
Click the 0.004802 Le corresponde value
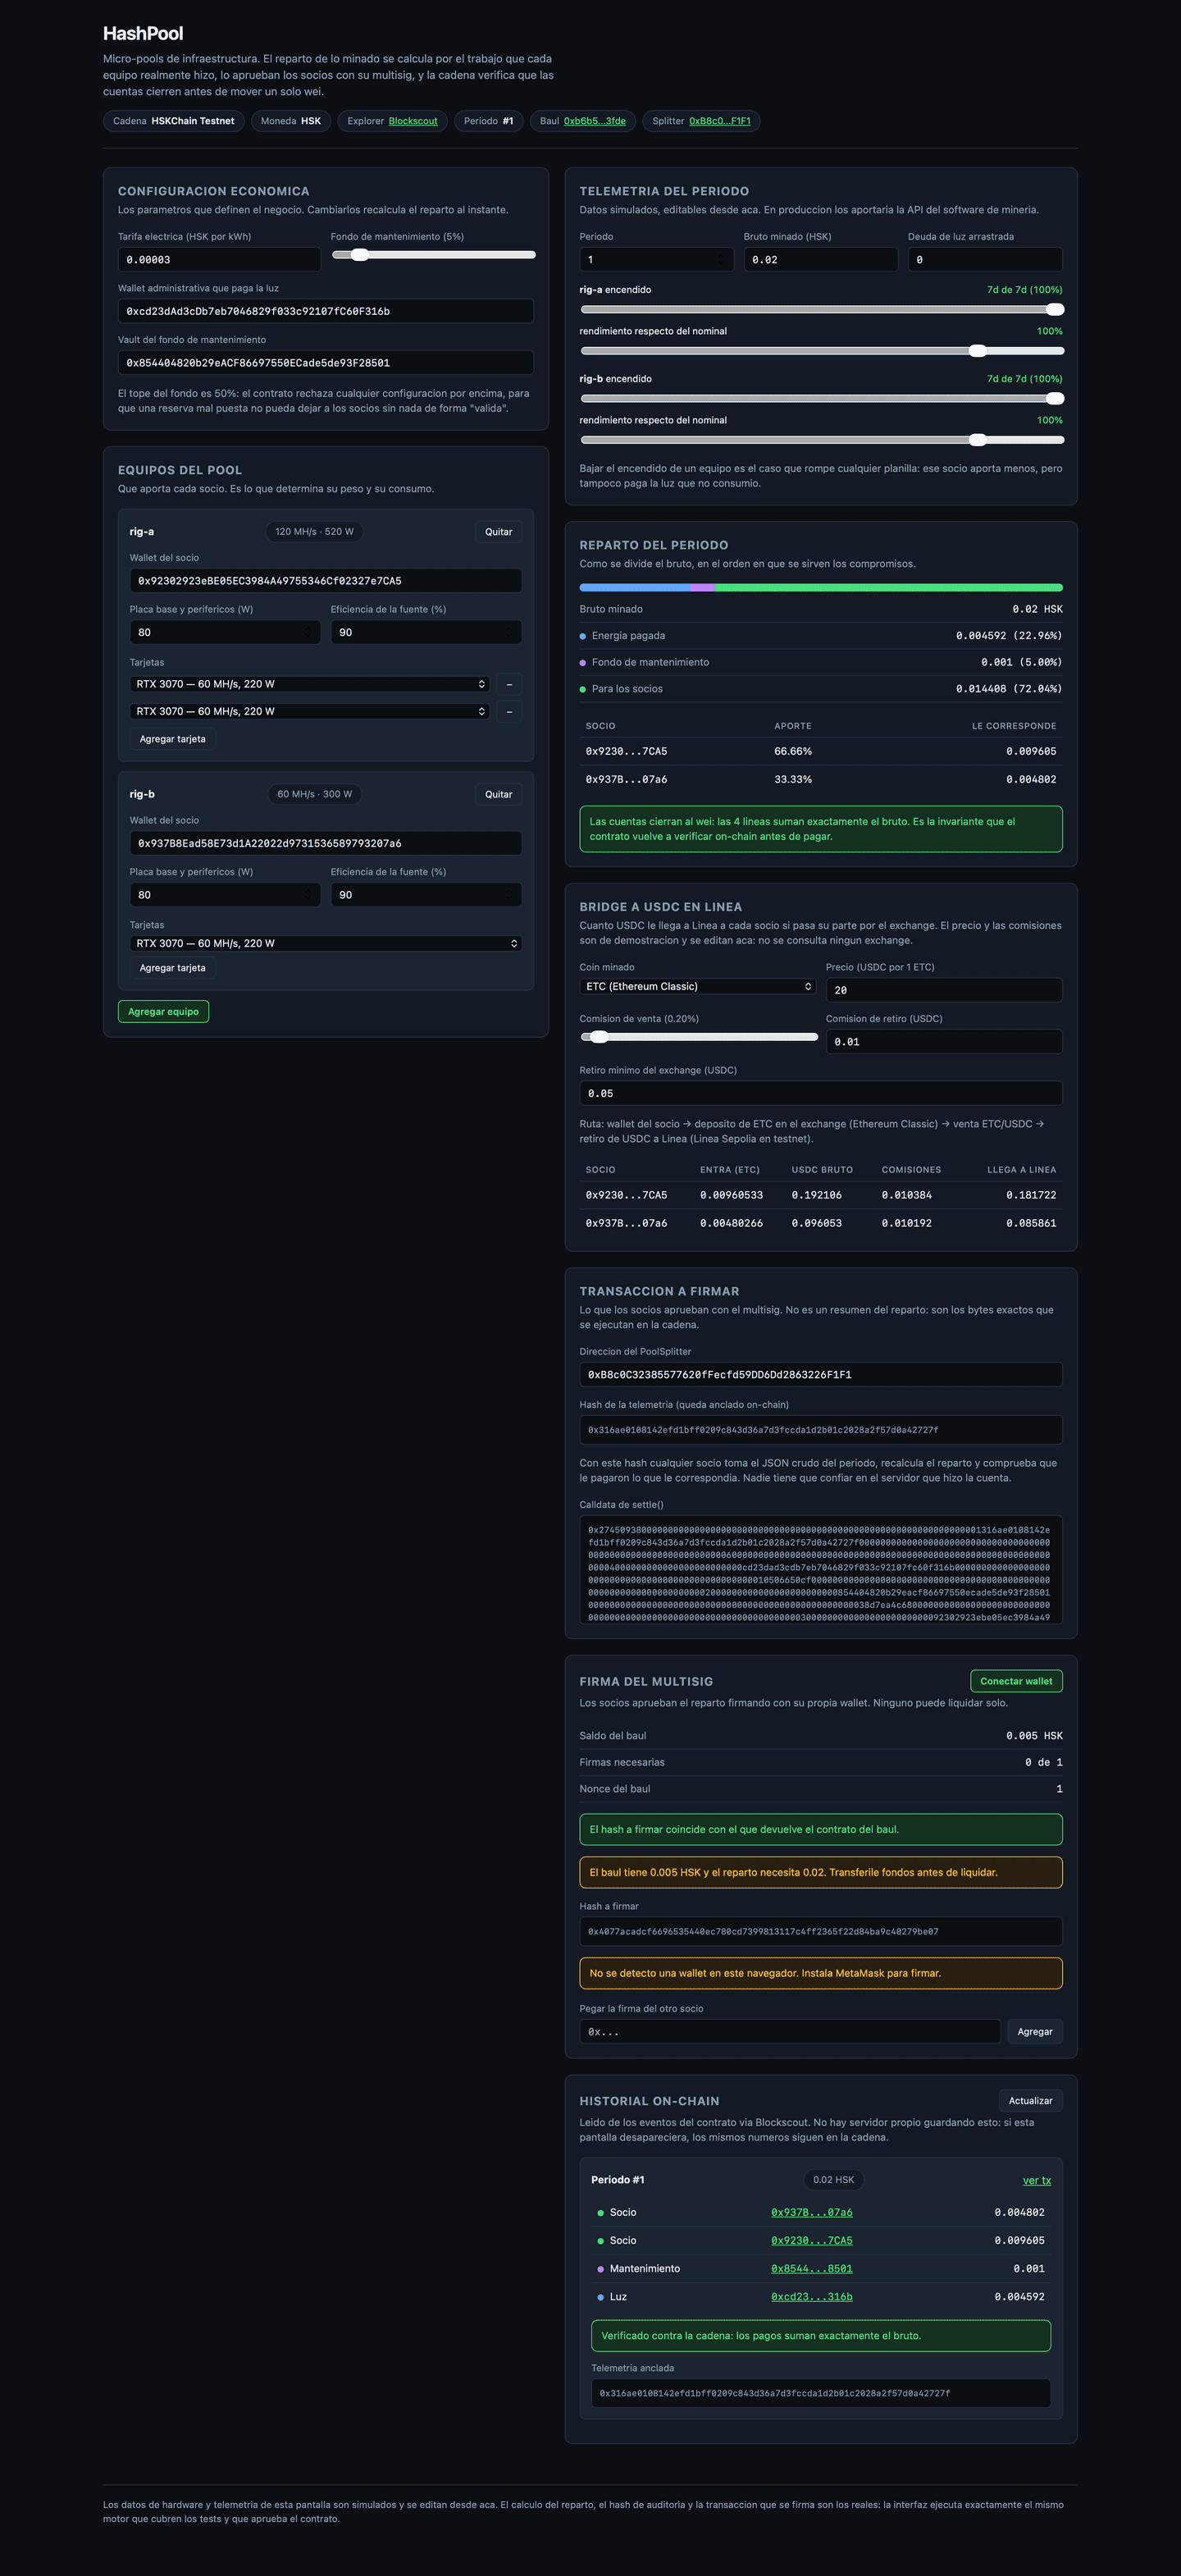(1031, 779)
